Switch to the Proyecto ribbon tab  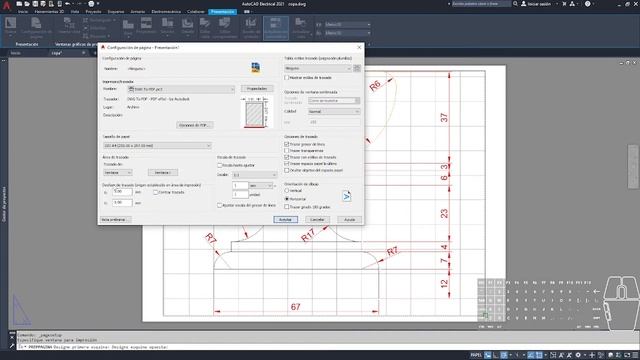click(x=93, y=12)
